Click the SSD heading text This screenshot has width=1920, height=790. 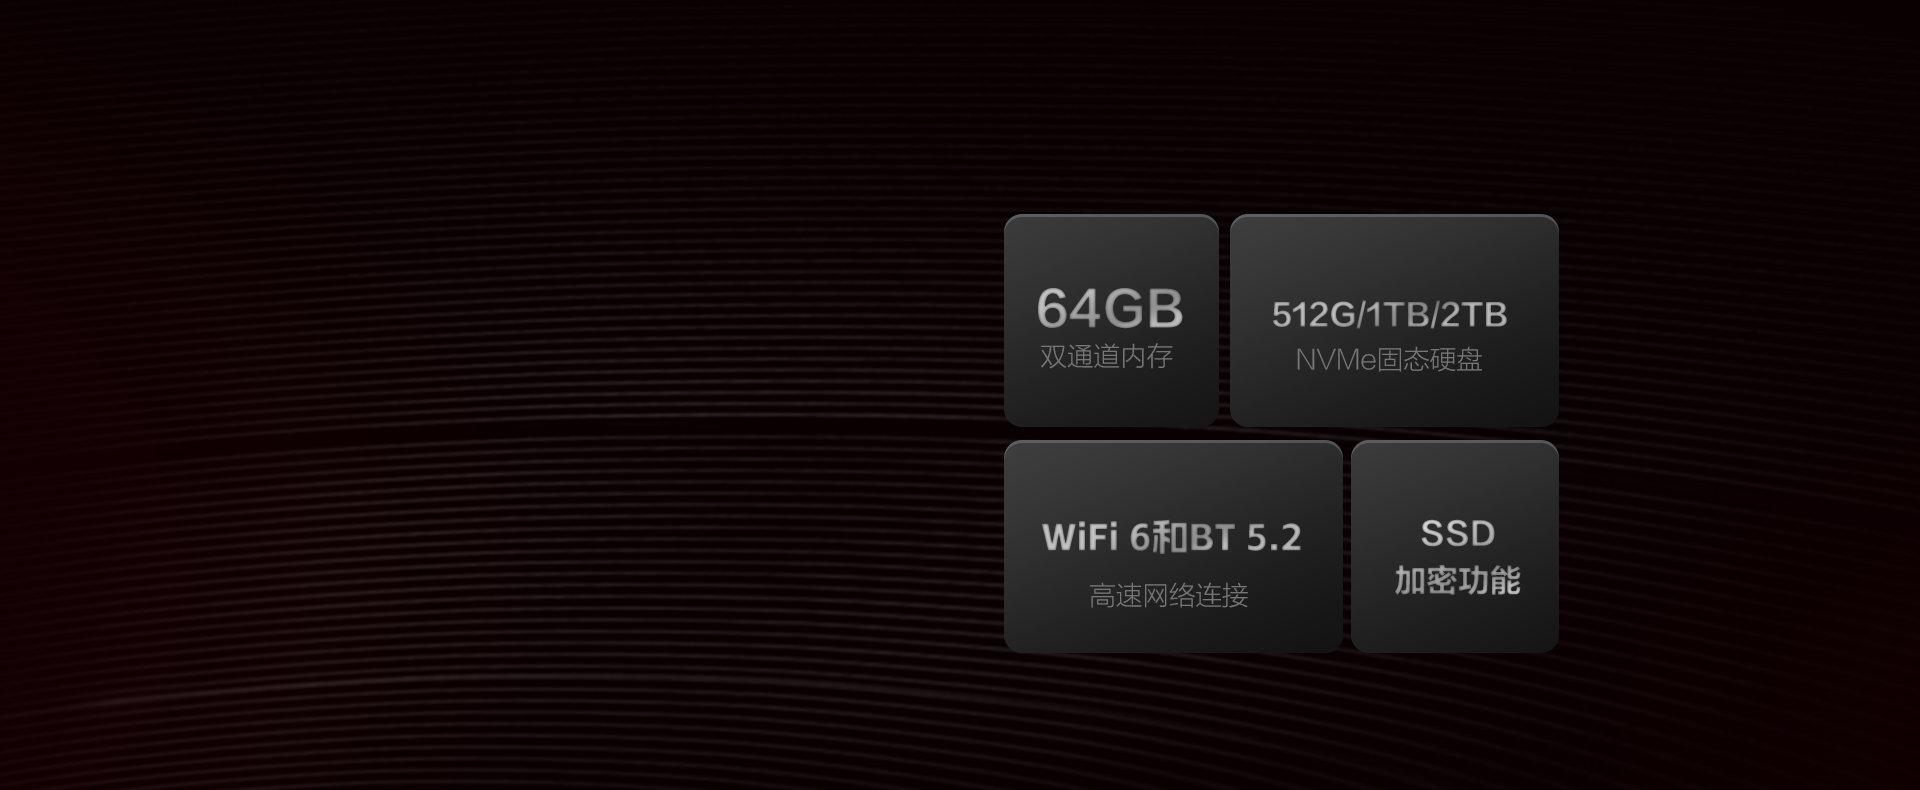click(x=1458, y=534)
